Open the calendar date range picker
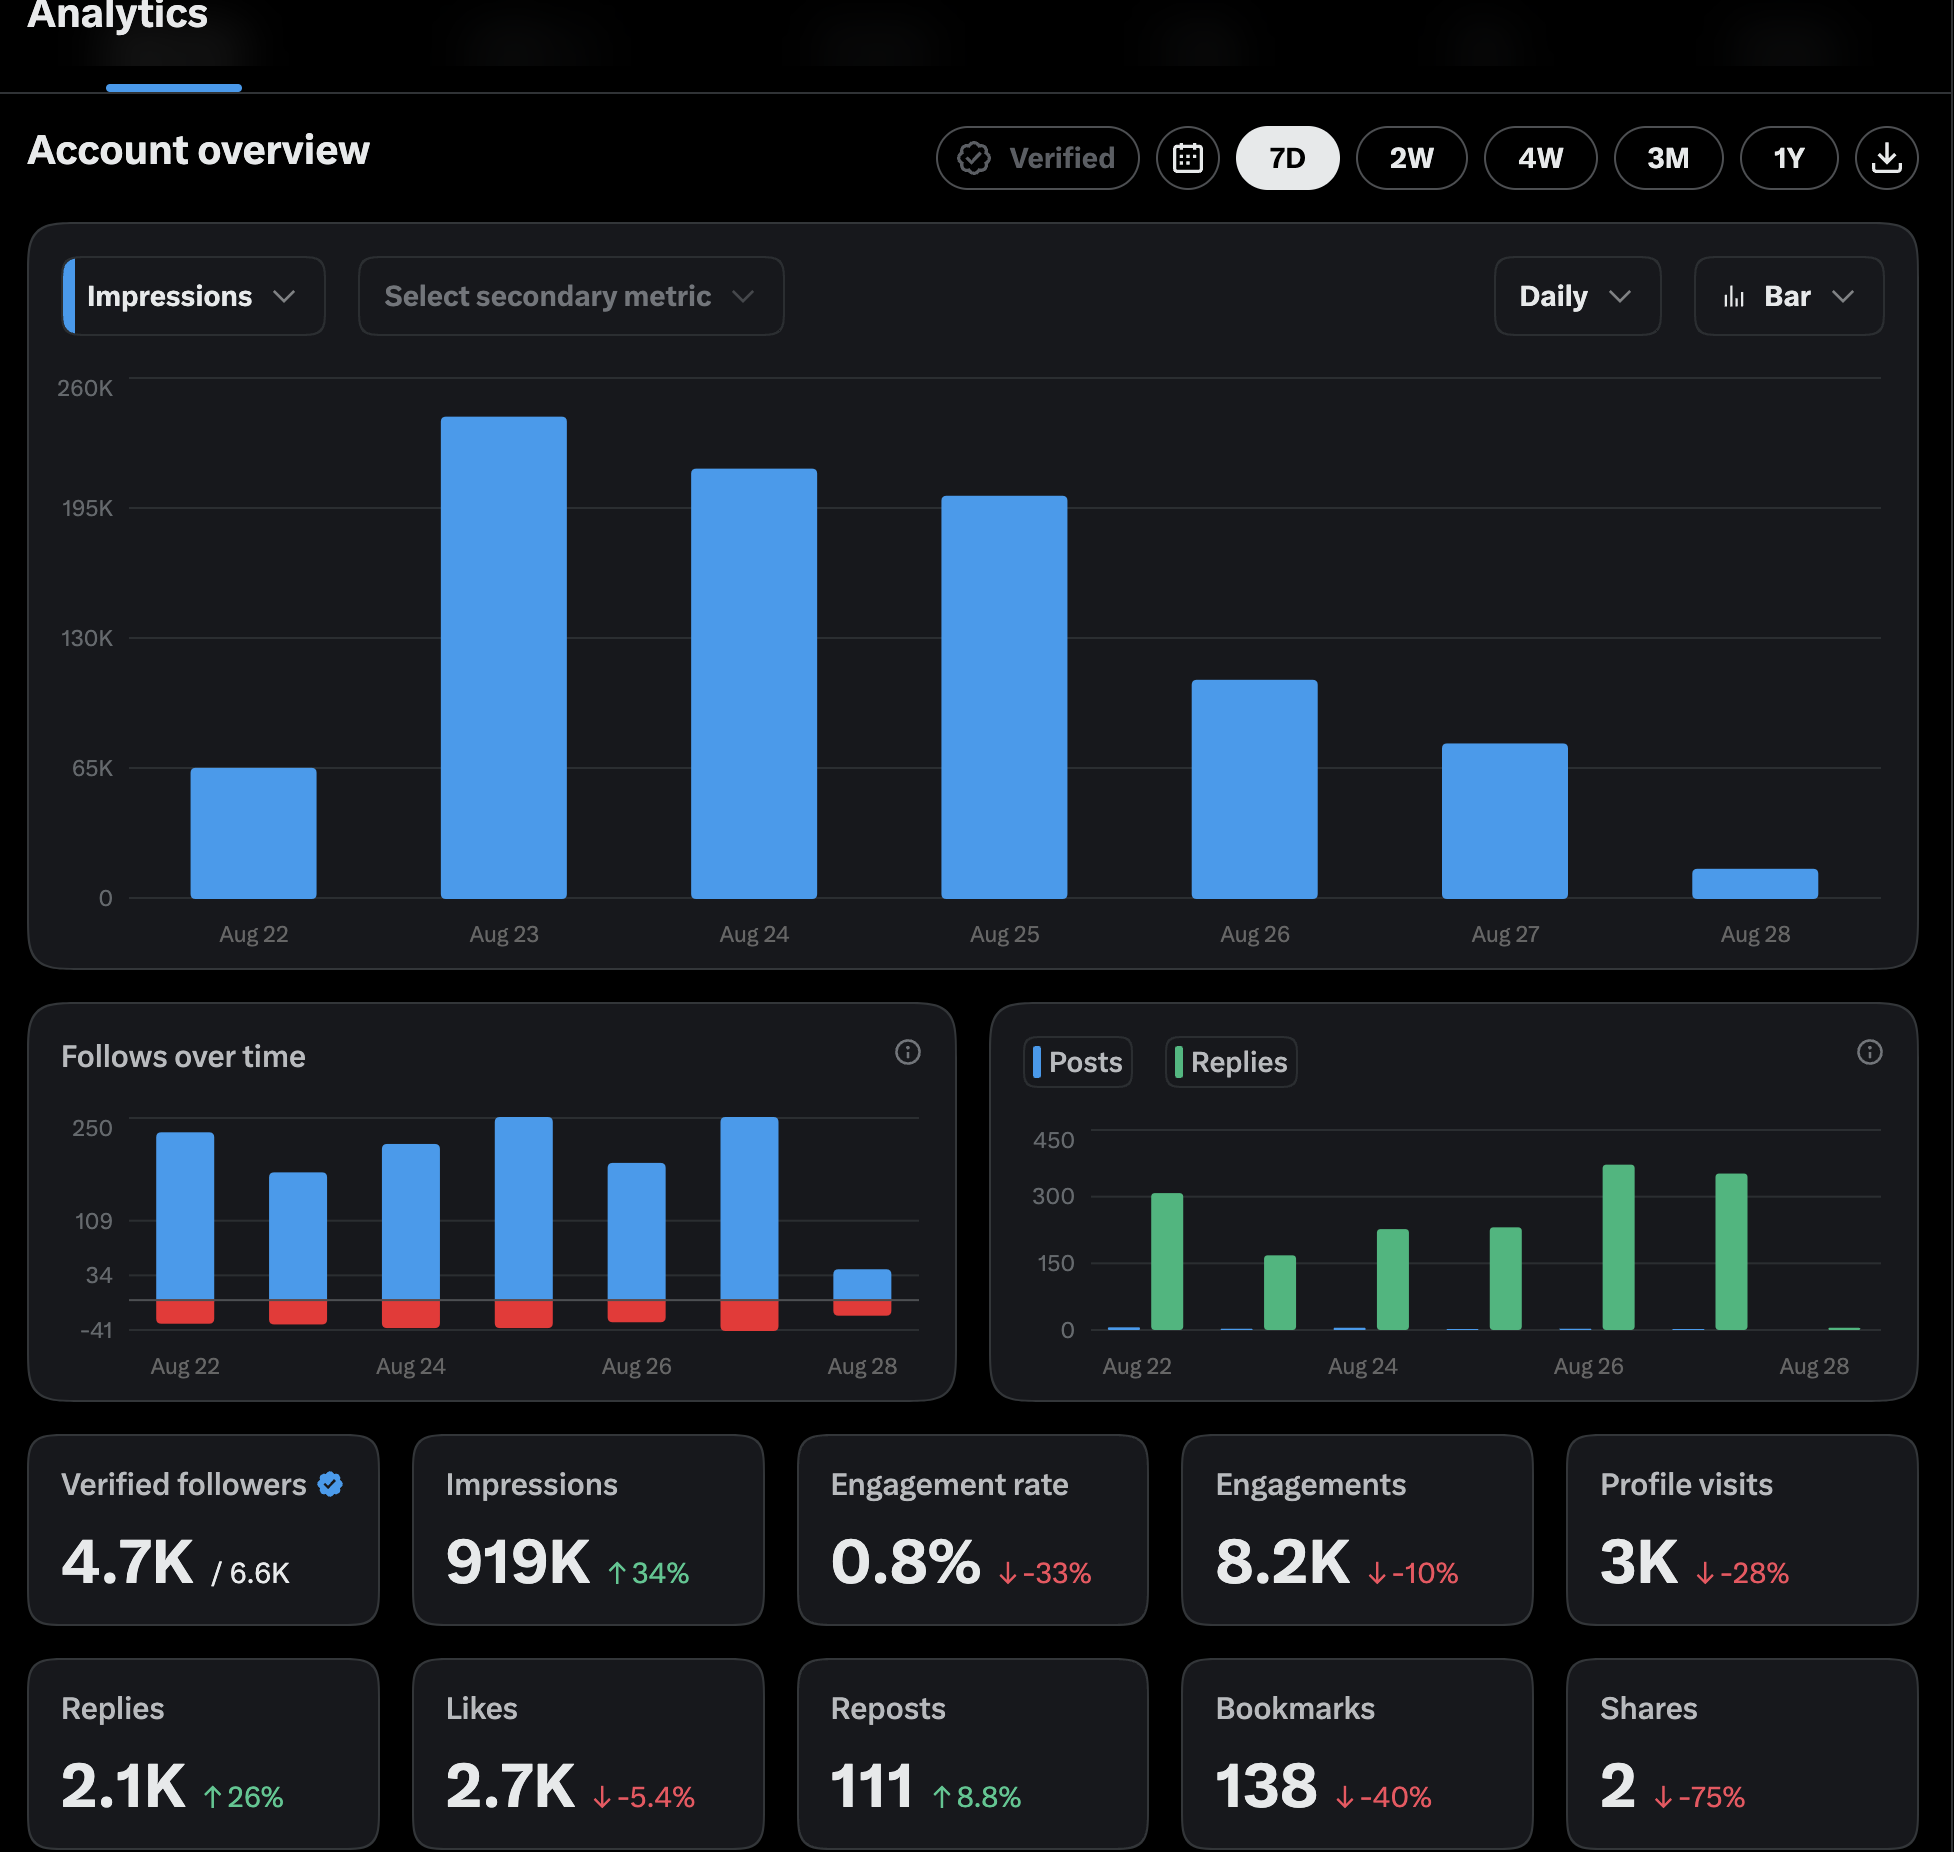Image resolution: width=1954 pixels, height=1852 pixels. pyautogui.click(x=1187, y=158)
